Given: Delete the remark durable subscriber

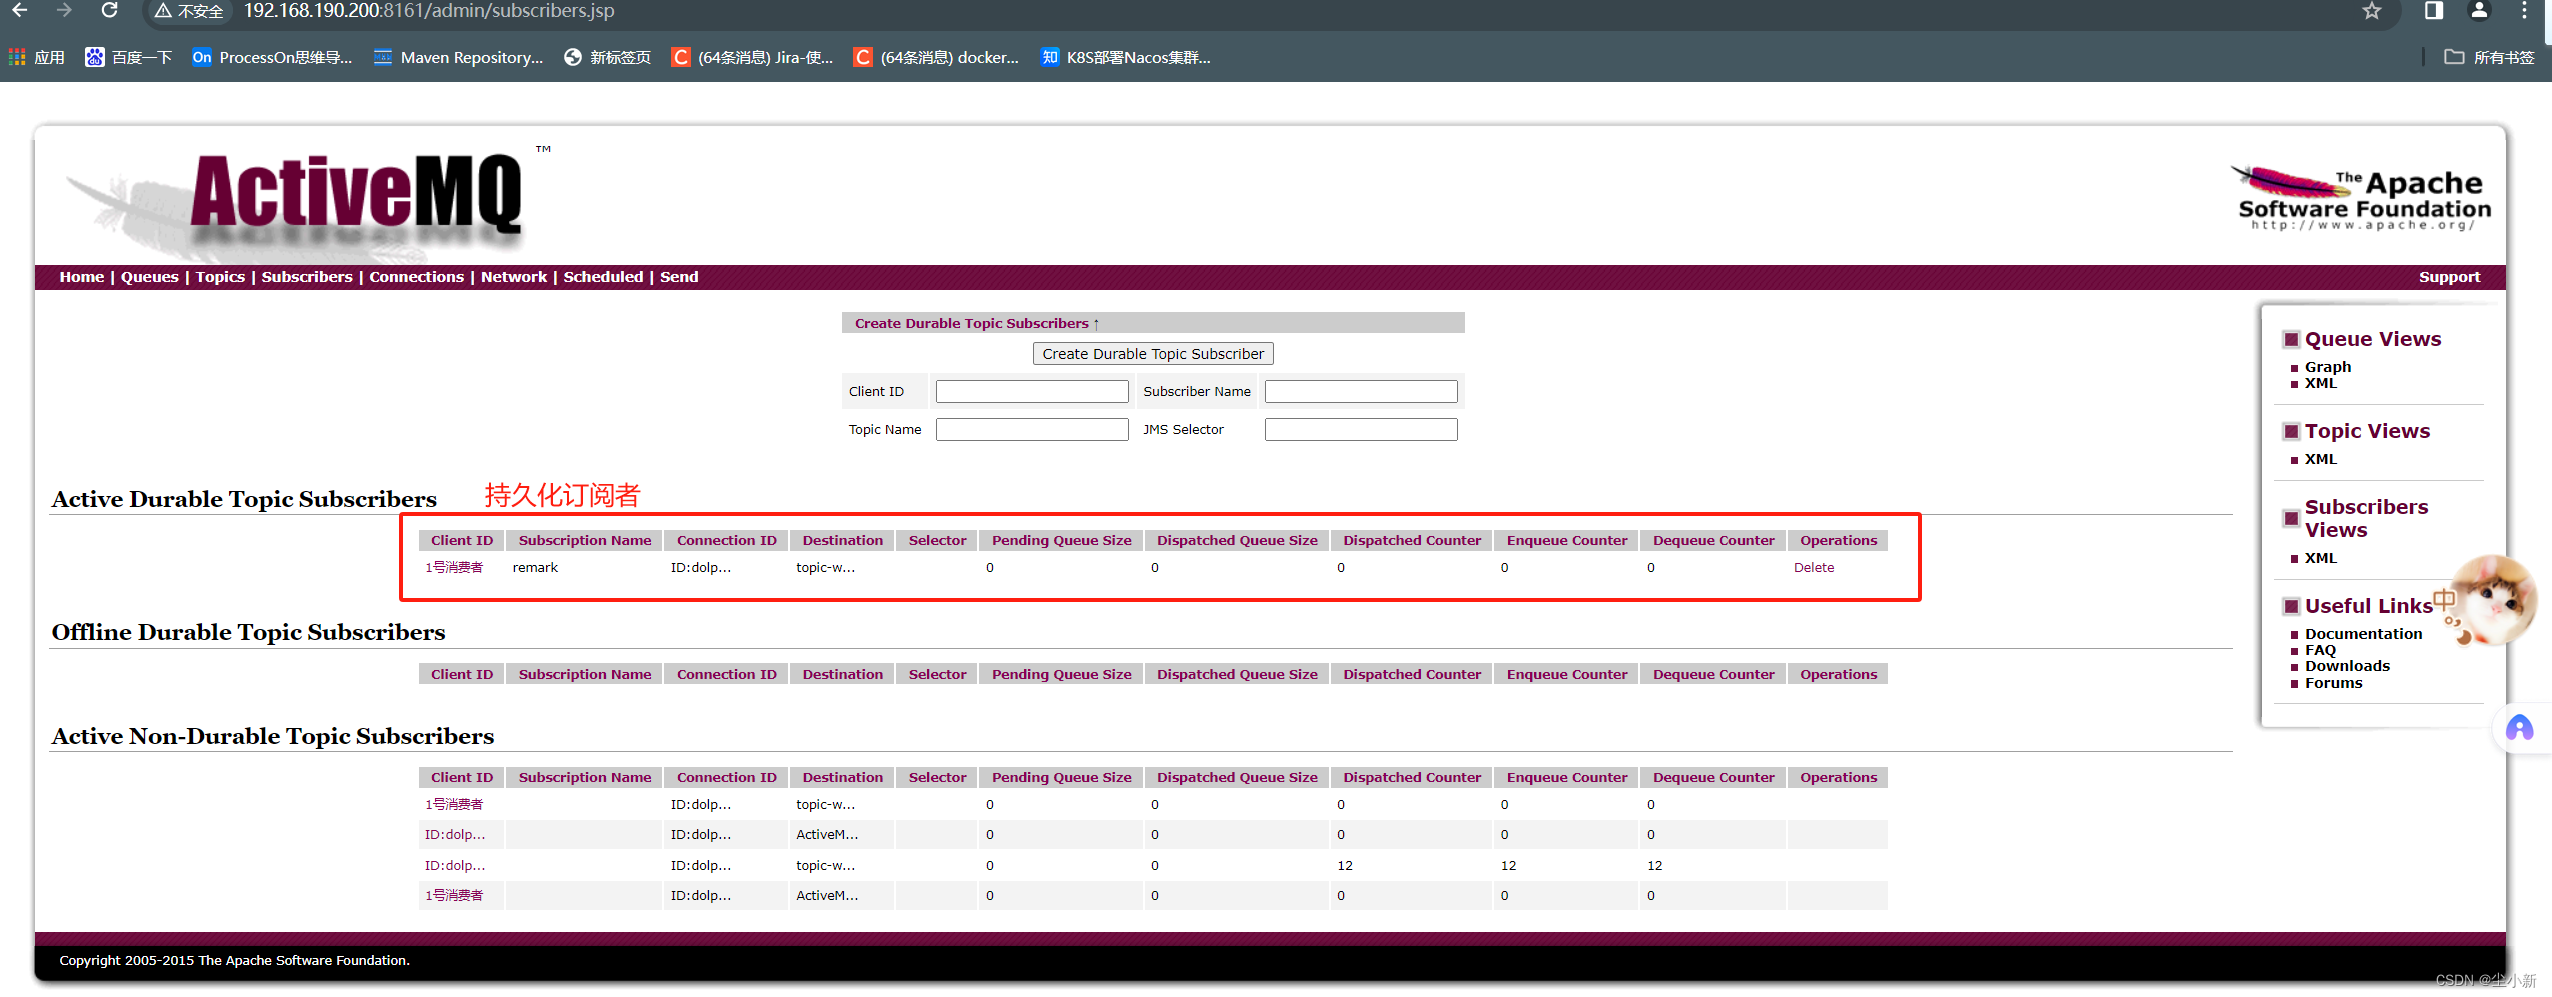Looking at the screenshot, I should click(1814, 567).
